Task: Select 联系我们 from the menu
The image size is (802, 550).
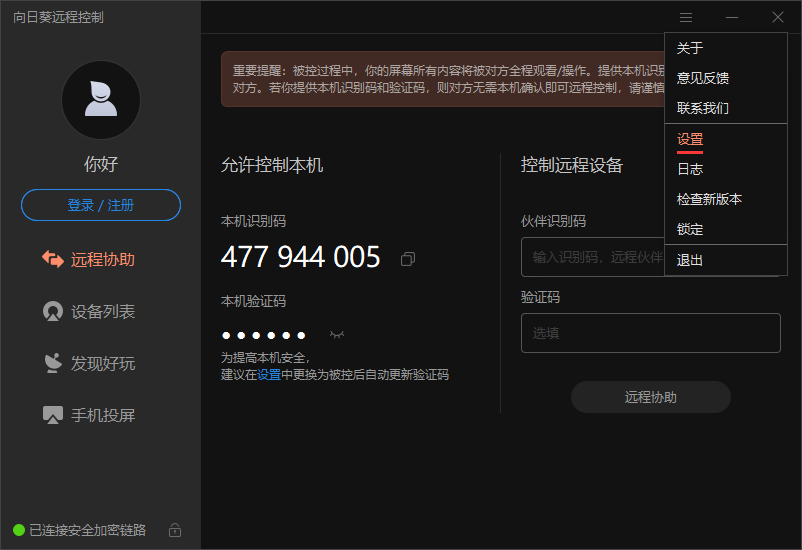Action: tap(726, 108)
